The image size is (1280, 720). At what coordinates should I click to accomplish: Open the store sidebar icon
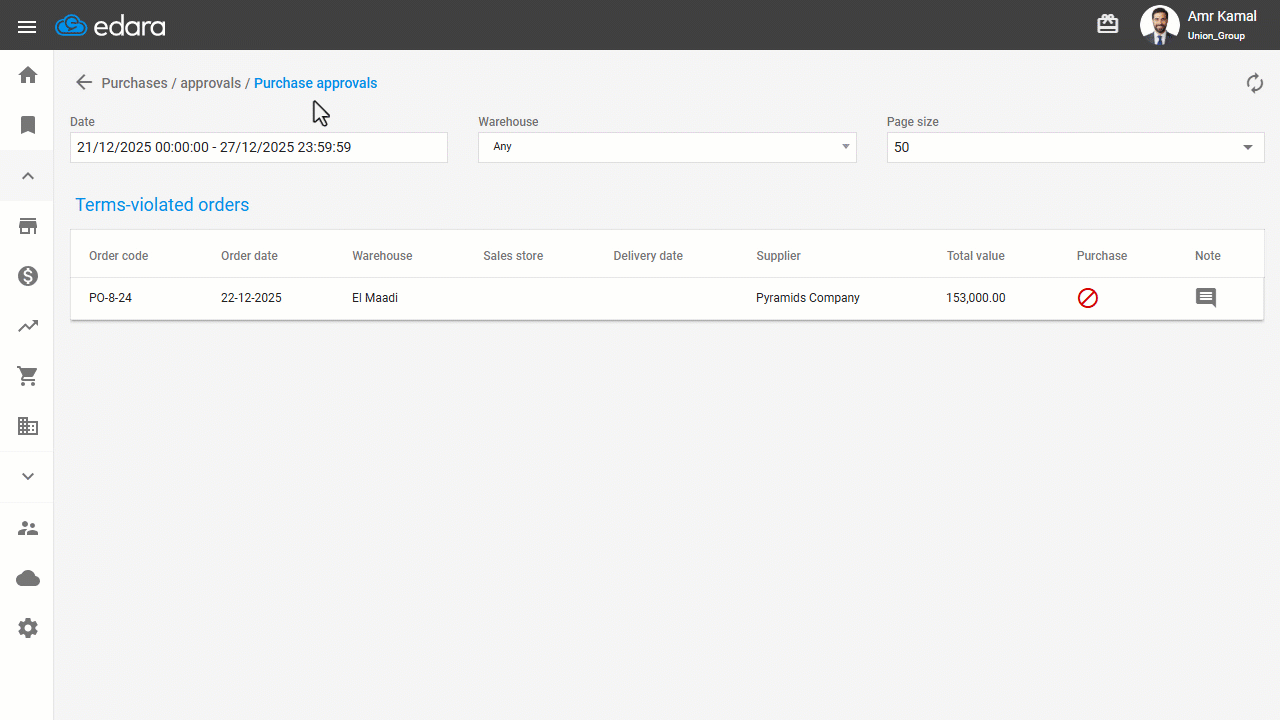pos(28,226)
